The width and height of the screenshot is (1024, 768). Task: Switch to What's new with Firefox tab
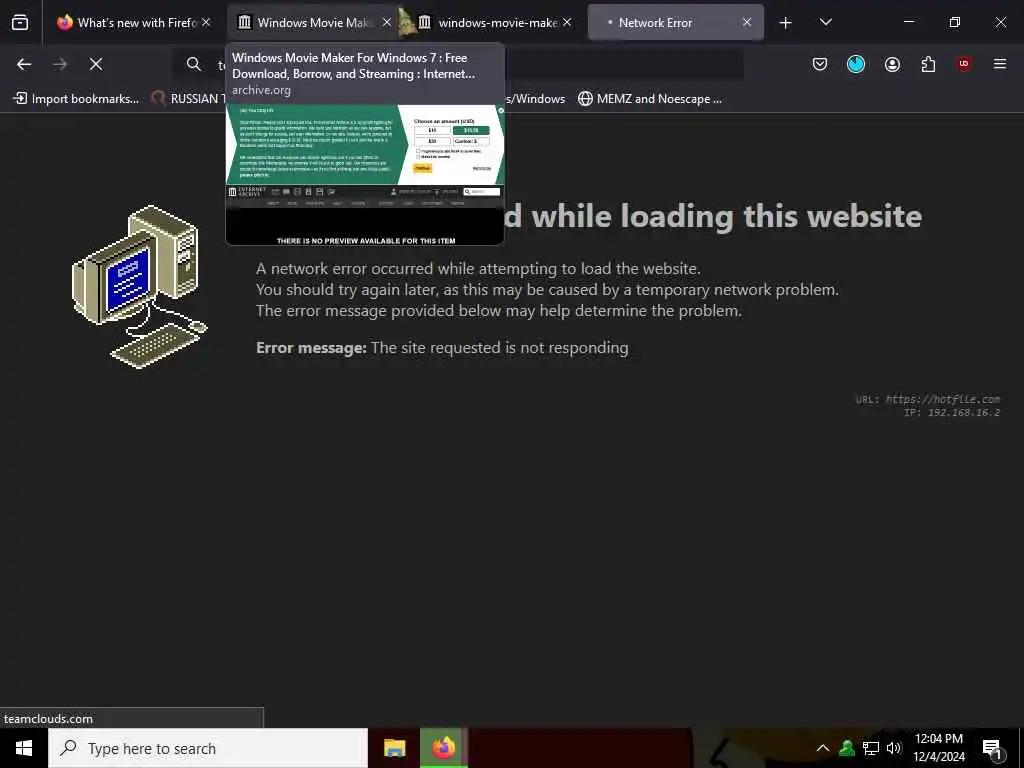point(133,22)
